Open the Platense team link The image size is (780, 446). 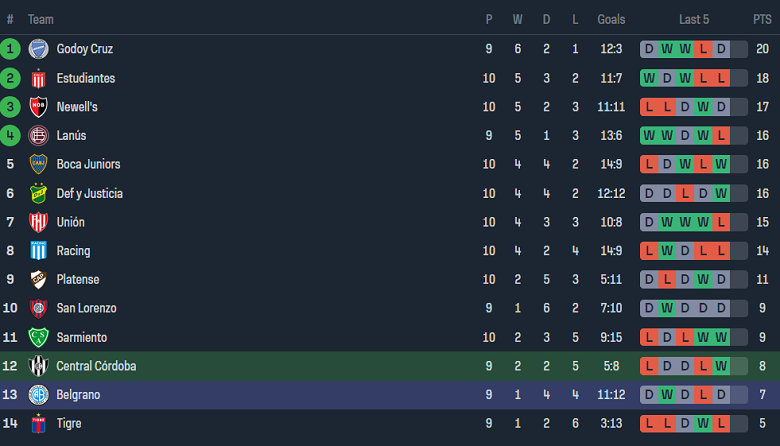(x=78, y=280)
